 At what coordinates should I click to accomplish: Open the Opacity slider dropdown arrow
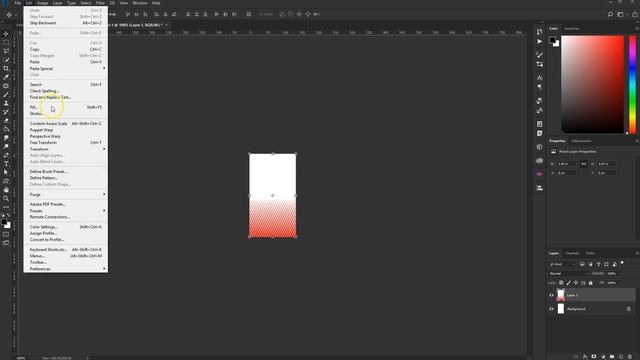click(620, 273)
